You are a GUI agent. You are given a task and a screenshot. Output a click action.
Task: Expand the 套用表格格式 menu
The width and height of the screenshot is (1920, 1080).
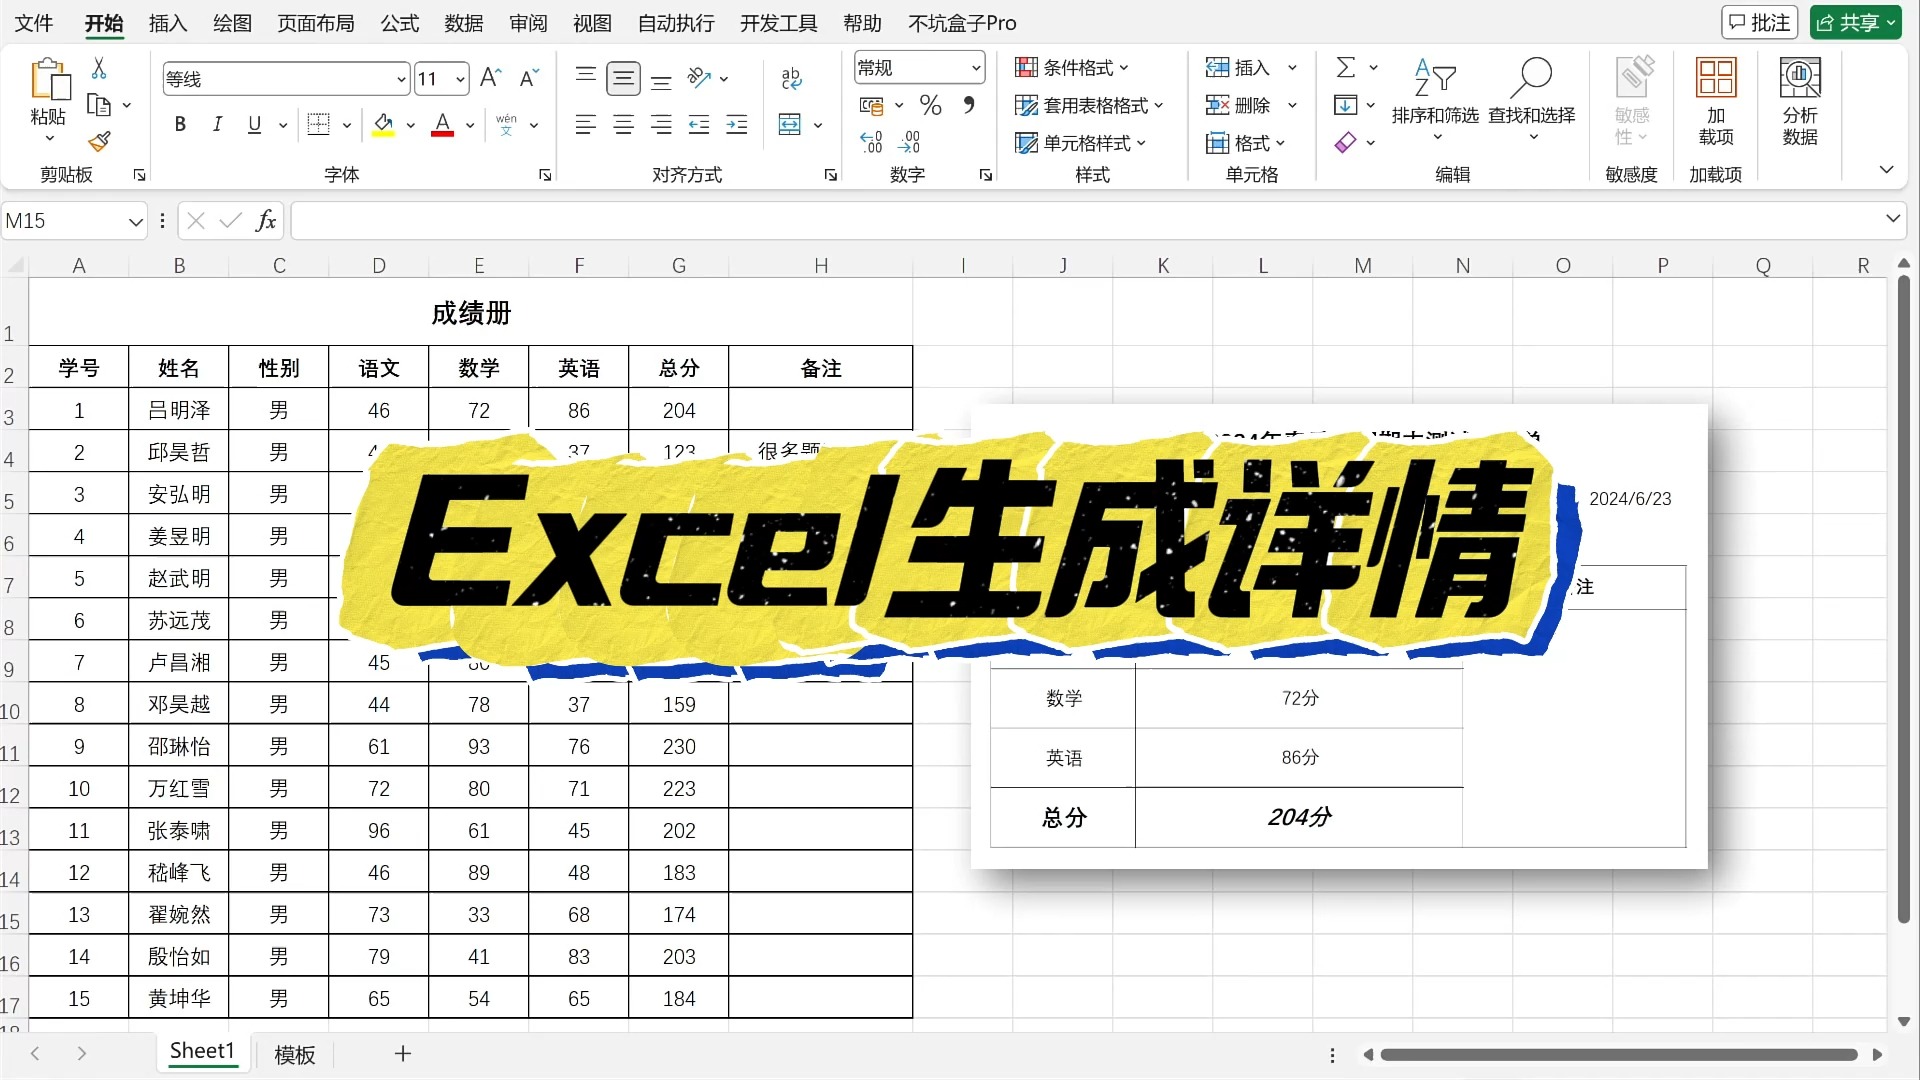coord(1089,105)
